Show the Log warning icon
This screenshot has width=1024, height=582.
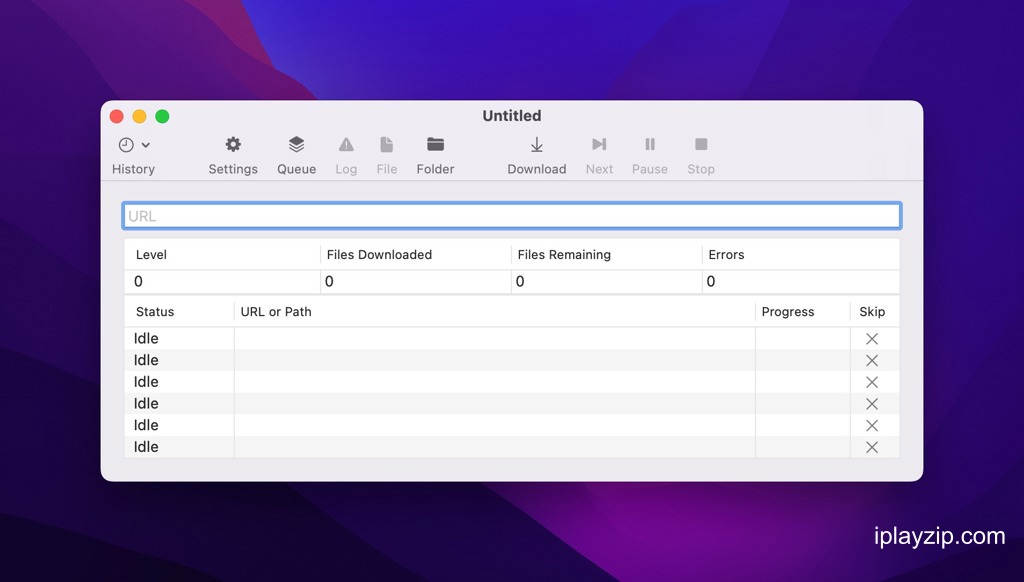pos(346,144)
